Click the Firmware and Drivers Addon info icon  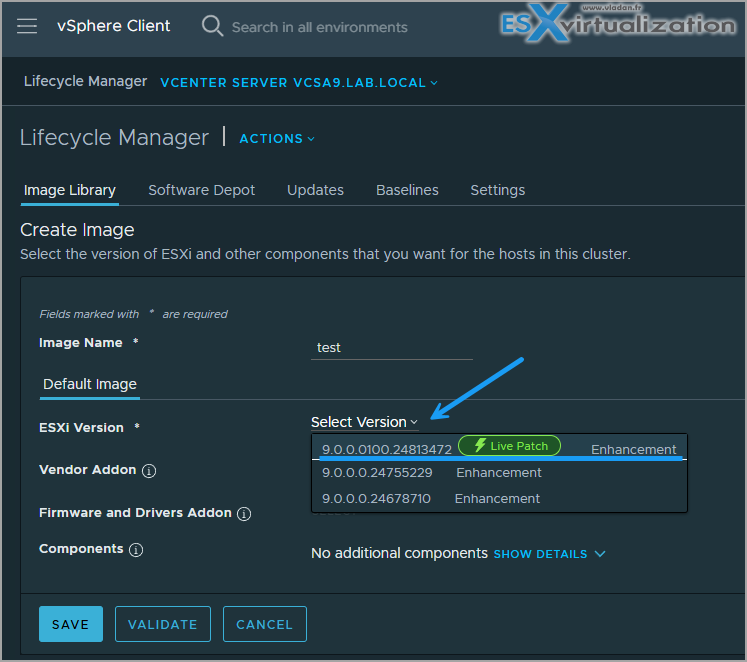coord(244,514)
